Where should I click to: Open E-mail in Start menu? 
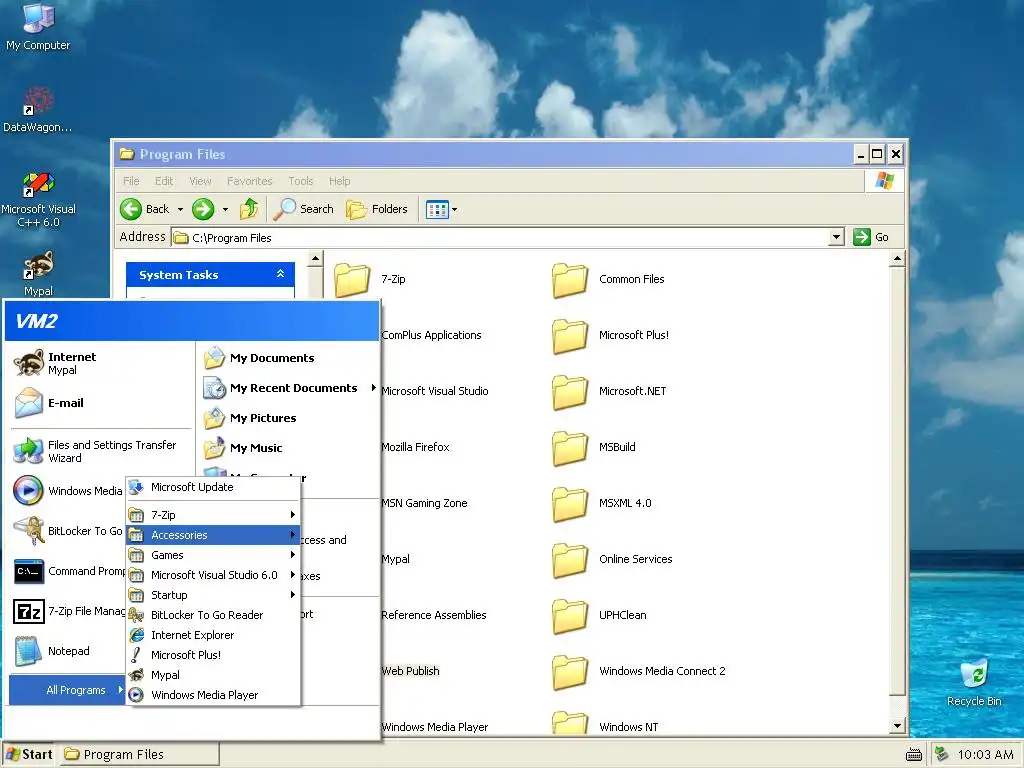click(x=101, y=403)
